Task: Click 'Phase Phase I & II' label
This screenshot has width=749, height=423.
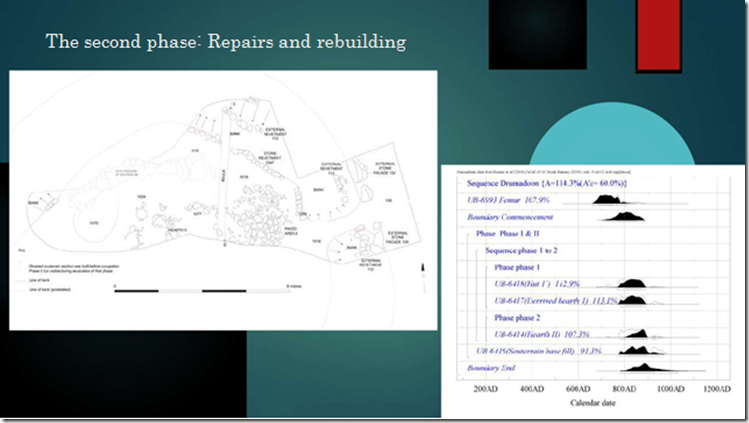Action: [x=507, y=233]
